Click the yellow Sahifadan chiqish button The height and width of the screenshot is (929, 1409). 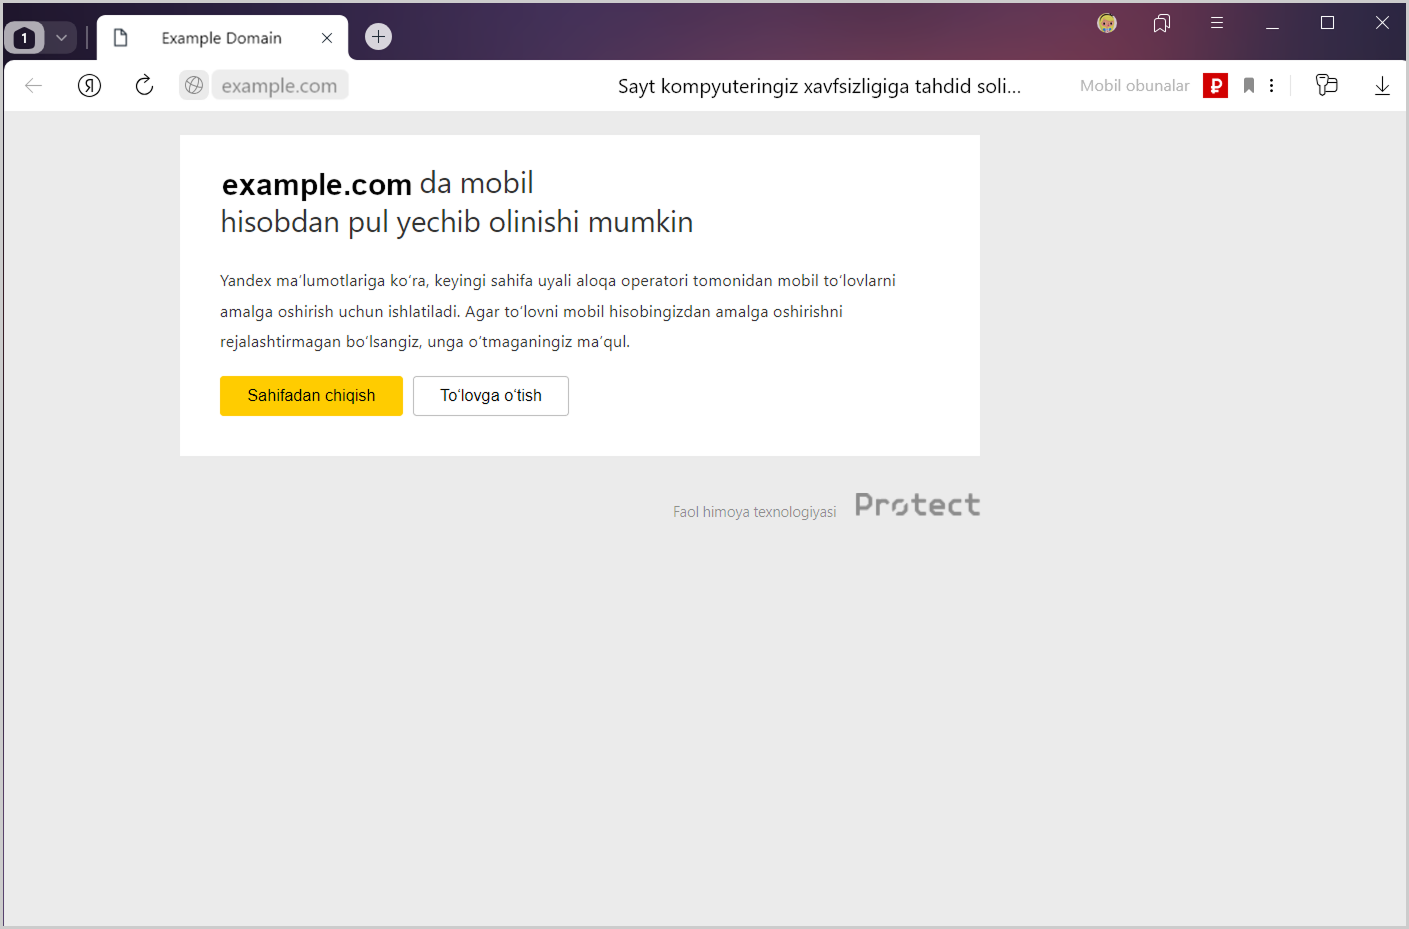[x=311, y=396]
